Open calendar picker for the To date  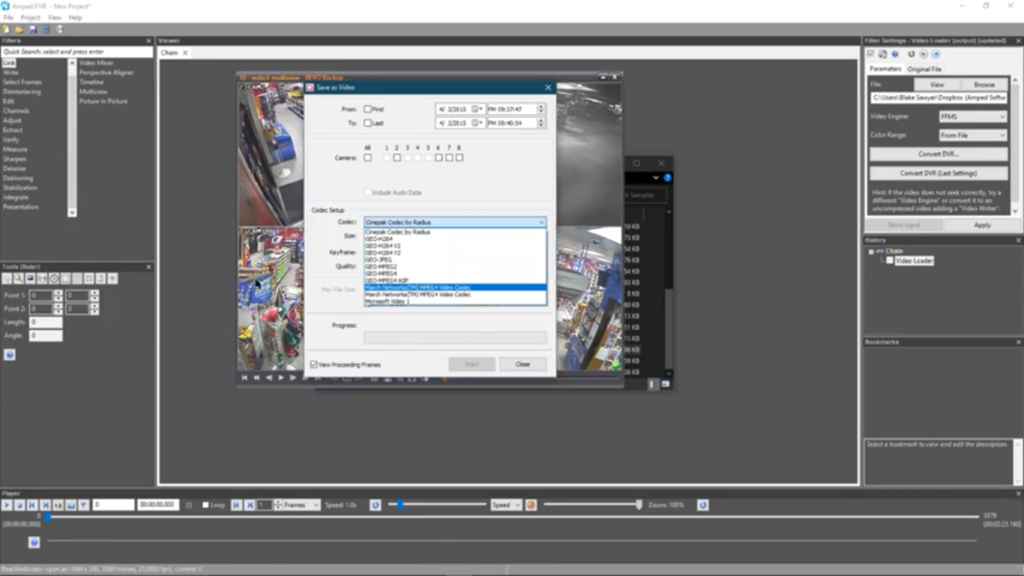[477, 123]
